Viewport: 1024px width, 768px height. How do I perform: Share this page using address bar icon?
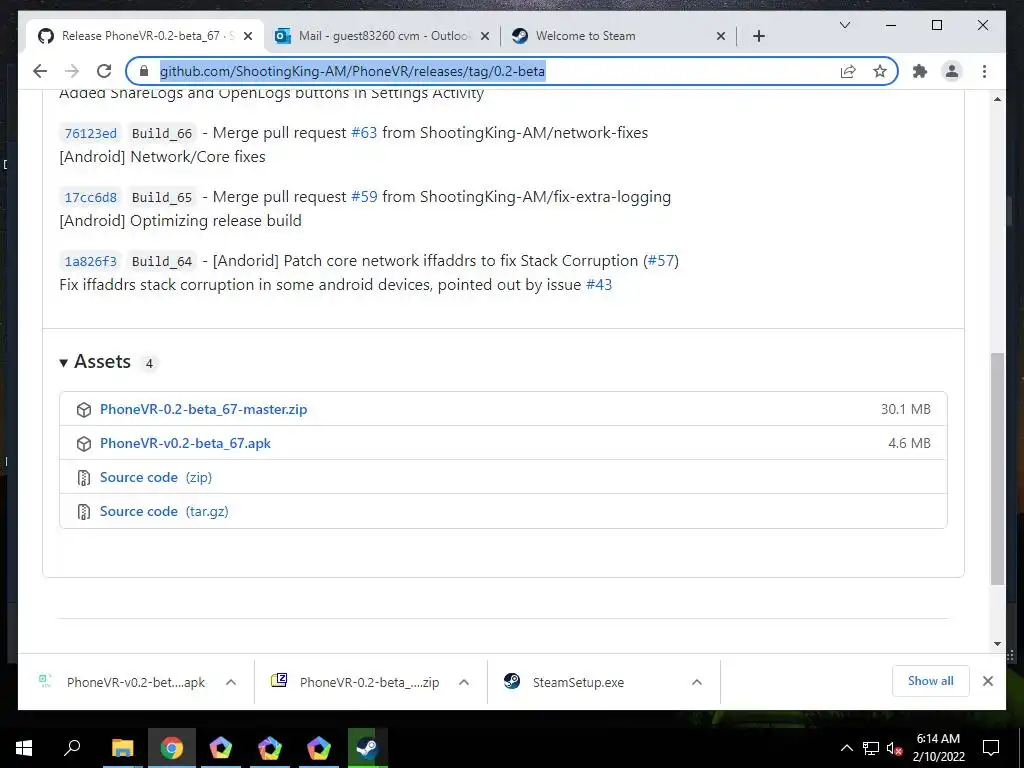tap(848, 71)
